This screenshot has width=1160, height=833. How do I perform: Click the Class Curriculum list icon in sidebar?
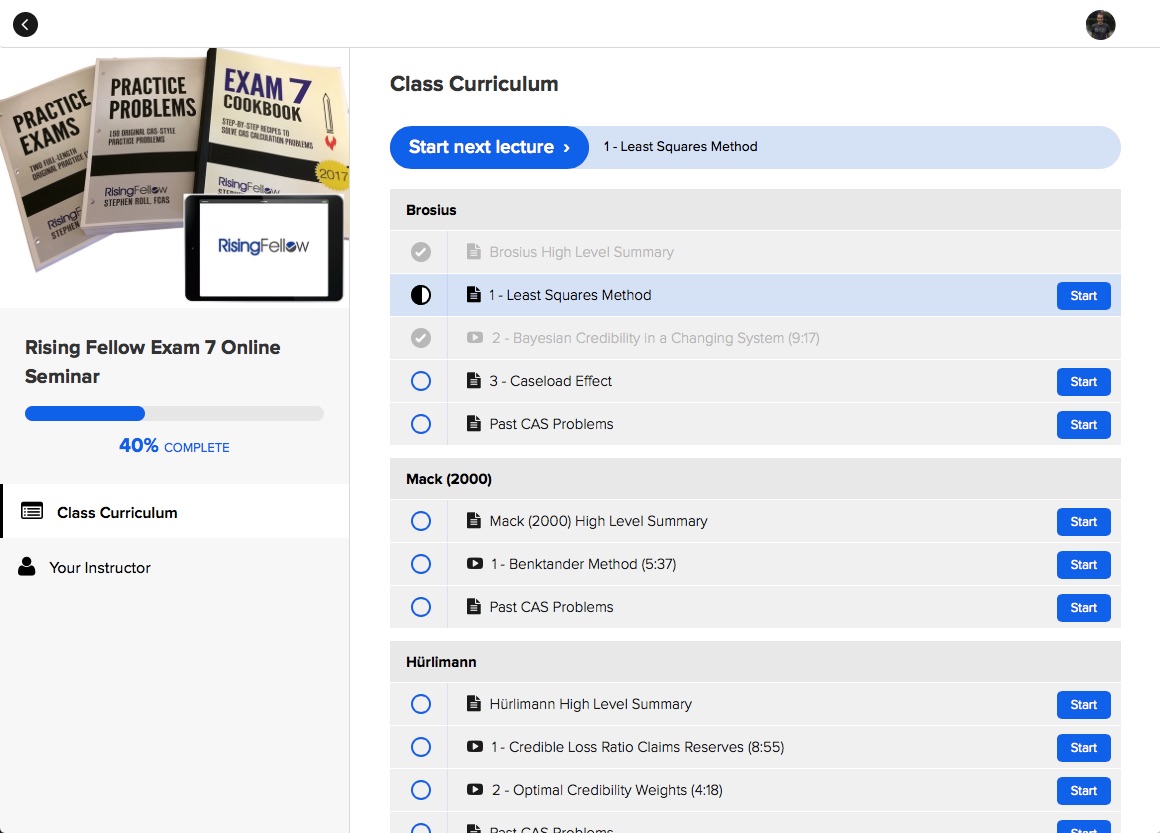pyautogui.click(x=32, y=511)
